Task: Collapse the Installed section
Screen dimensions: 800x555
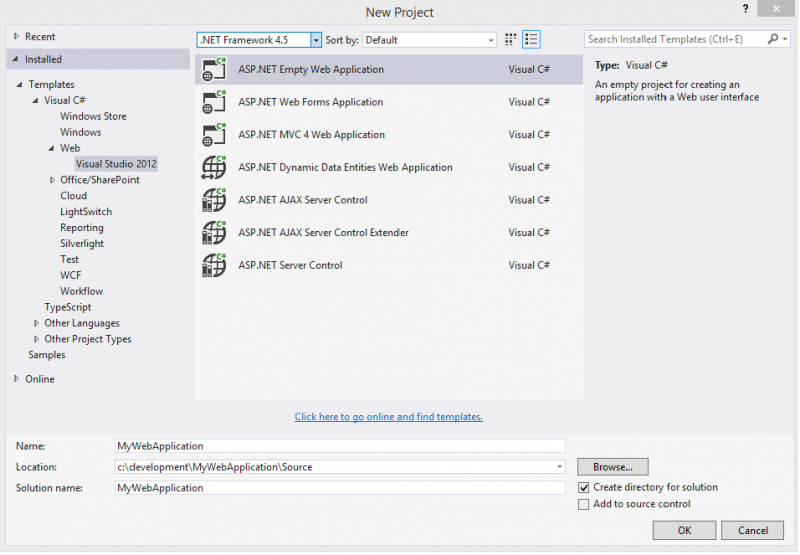Action: [16, 59]
